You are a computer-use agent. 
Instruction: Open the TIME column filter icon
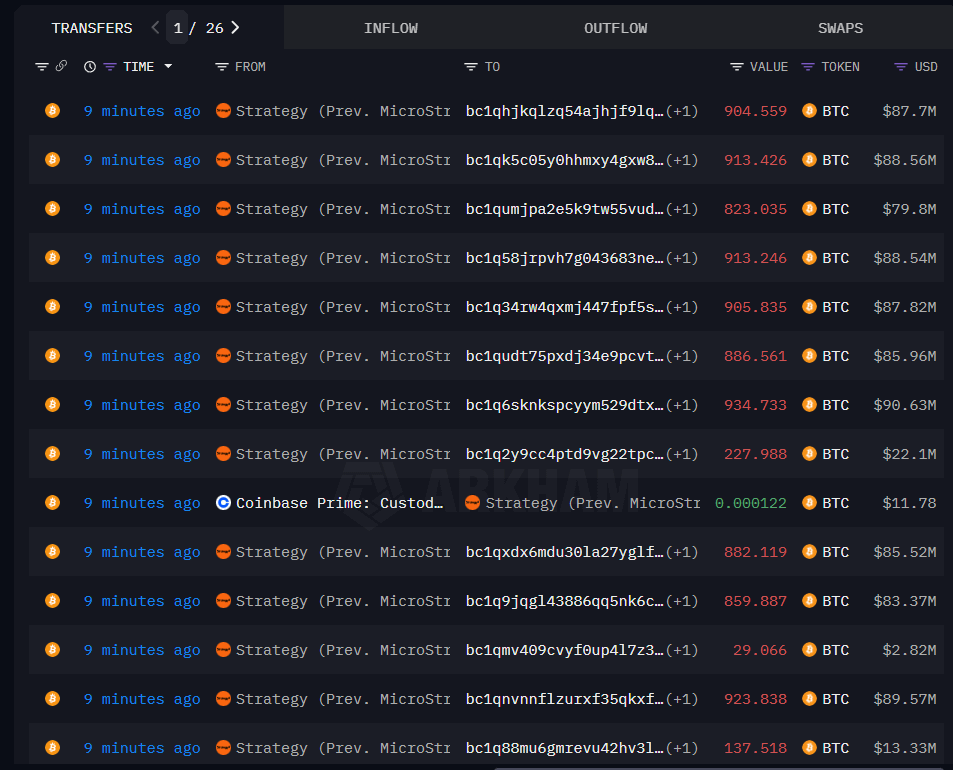tap(109, 67)
